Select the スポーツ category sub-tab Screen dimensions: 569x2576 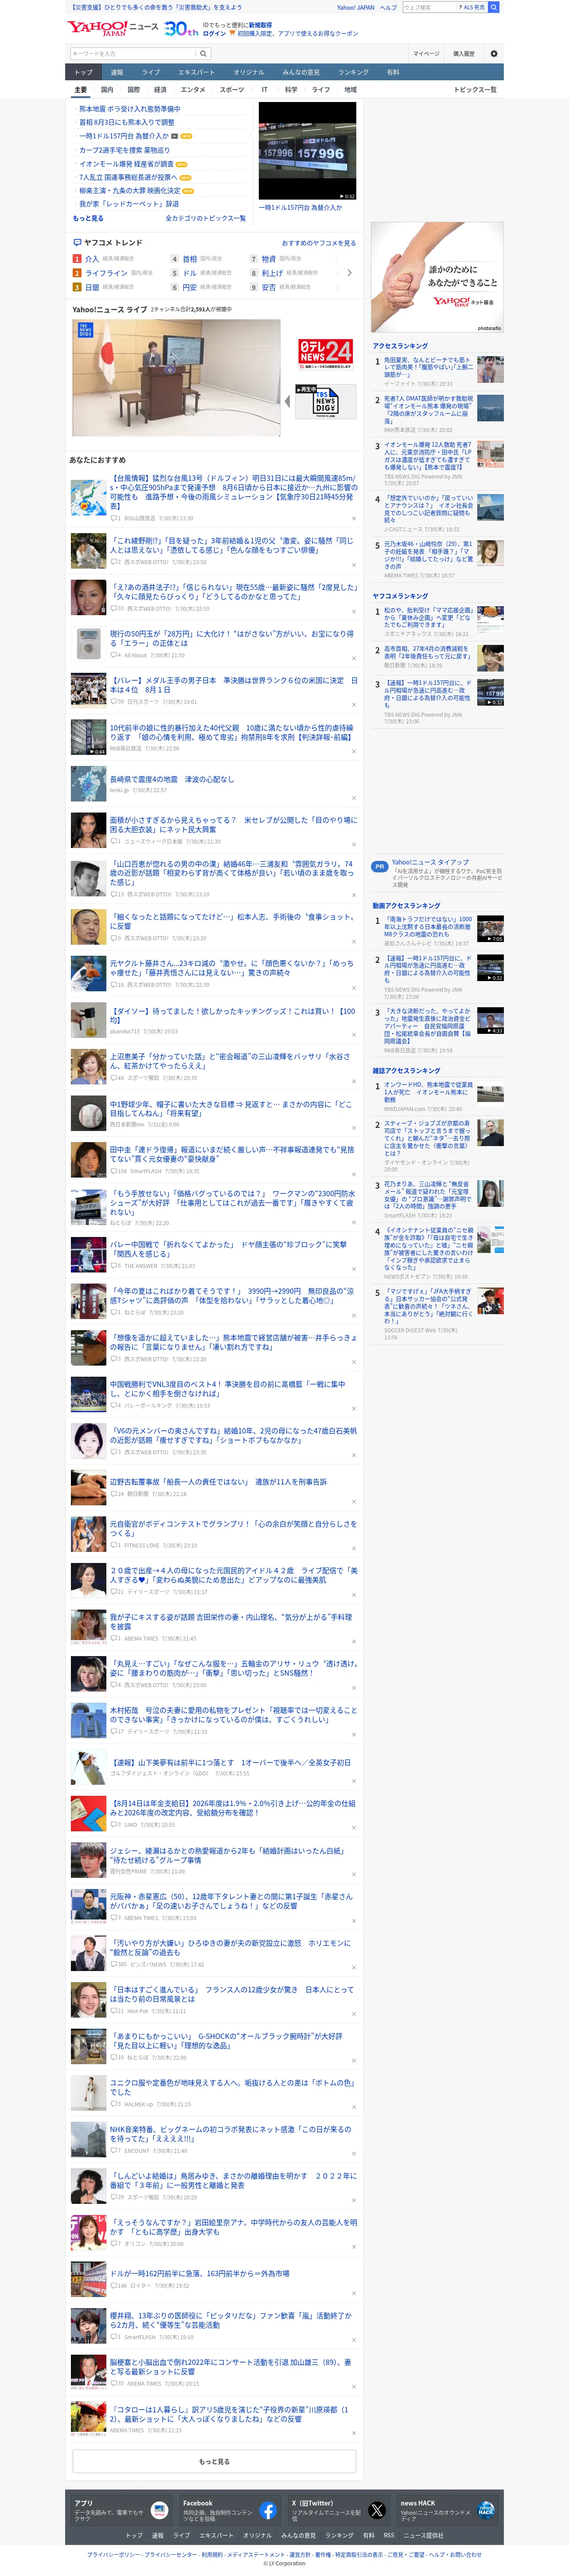click(x=232, y=90)
